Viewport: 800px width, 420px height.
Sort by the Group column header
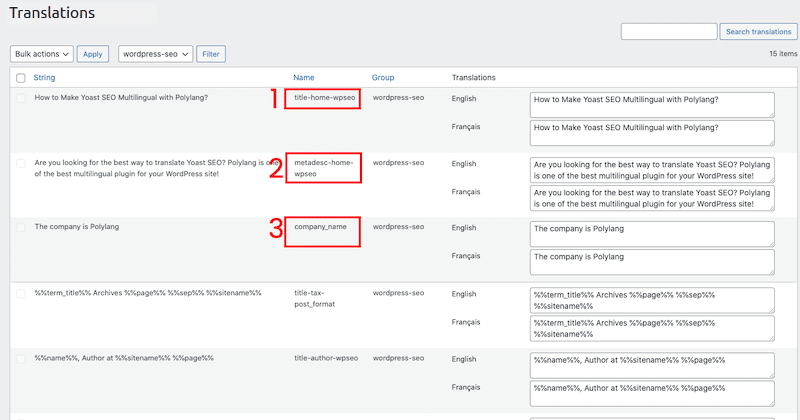tap(383, 78)
